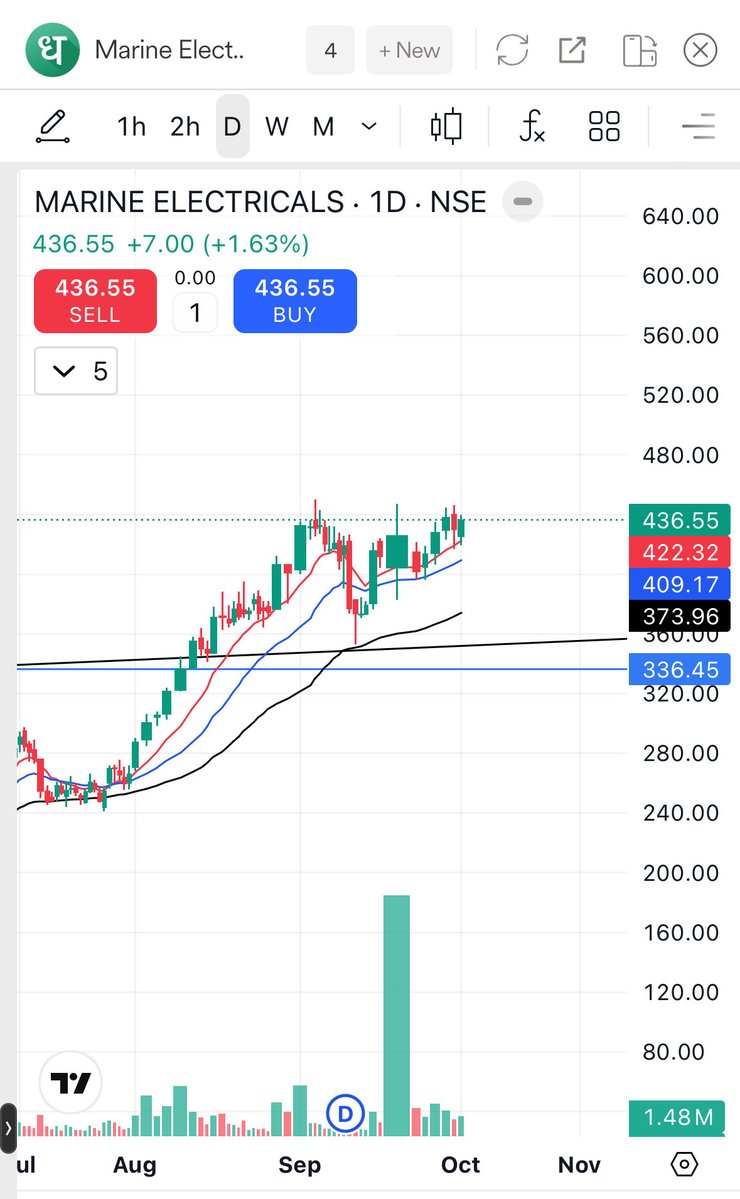Open the Marine Elect.. symbol search
Viewport: 740px width, 1199px height.
point(169,50)
